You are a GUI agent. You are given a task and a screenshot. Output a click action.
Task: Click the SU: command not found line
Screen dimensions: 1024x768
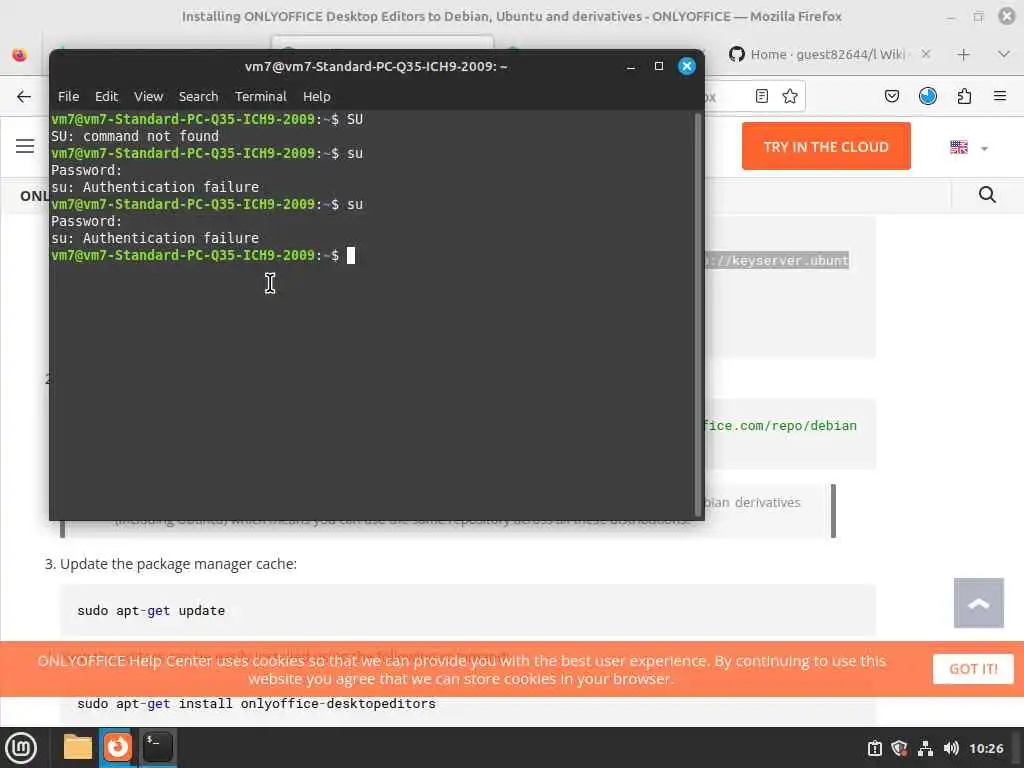tap(135, 136)
